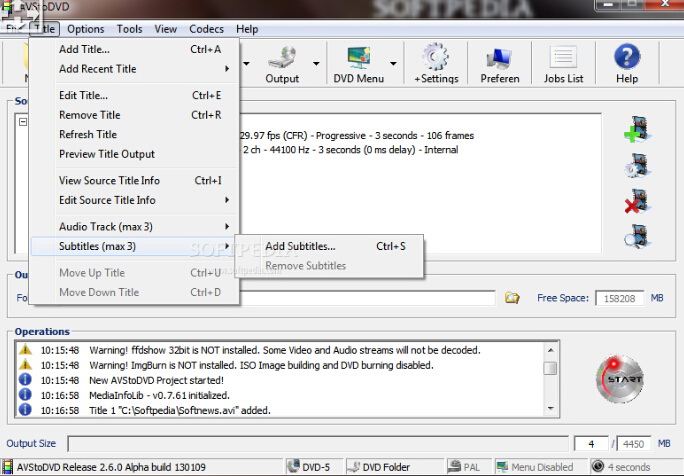
Task: Open the Help menu in the menu bar
Action: click(247, 29)
